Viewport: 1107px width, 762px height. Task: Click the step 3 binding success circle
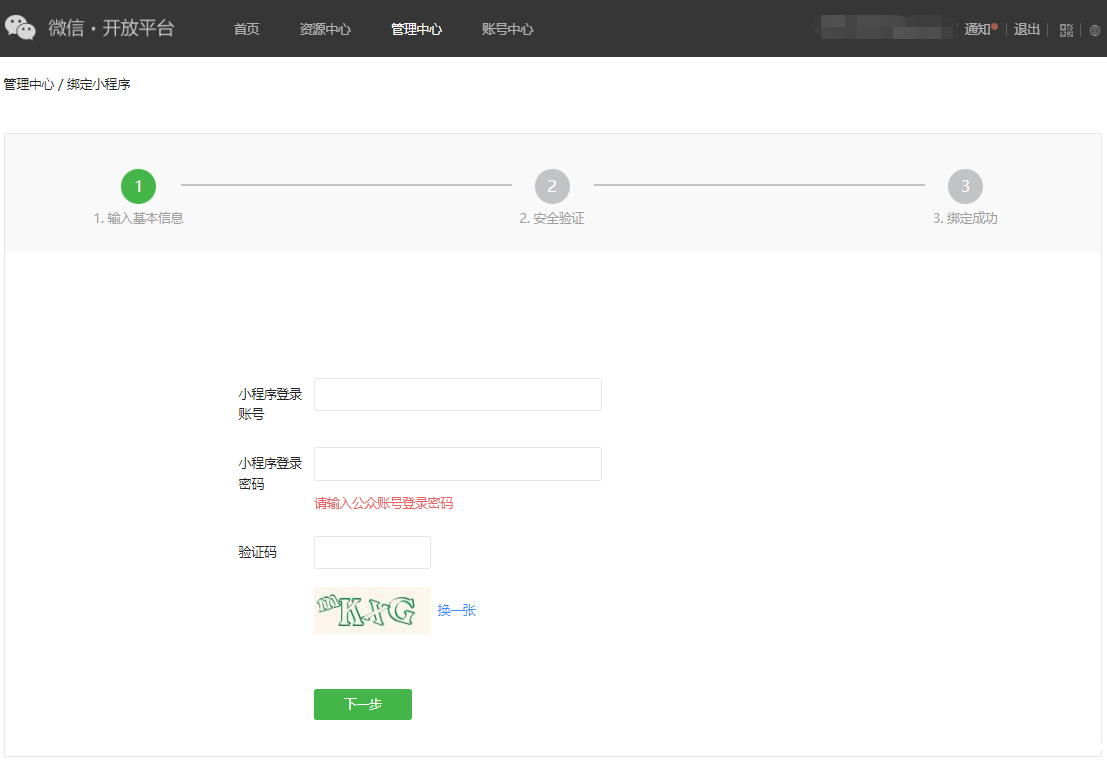tap(965, 186)
